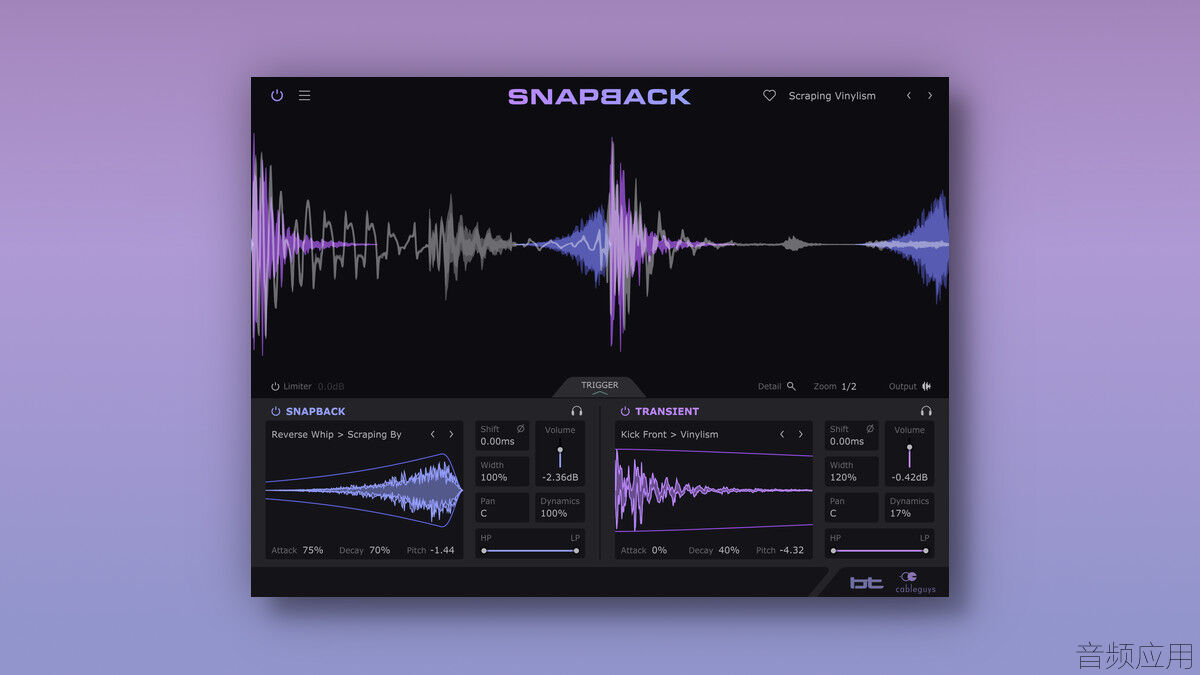
Task: Click Snapback Dynamics 100% field
Action: point(560,507)
